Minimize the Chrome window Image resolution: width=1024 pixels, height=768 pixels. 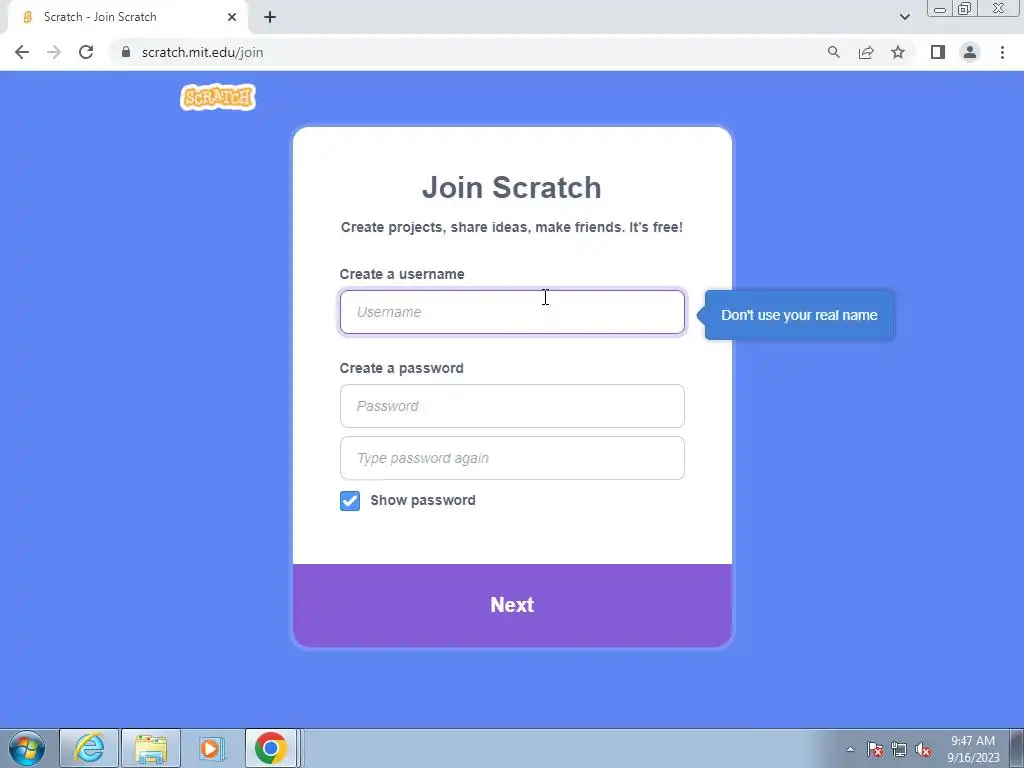tap(940, 8)
